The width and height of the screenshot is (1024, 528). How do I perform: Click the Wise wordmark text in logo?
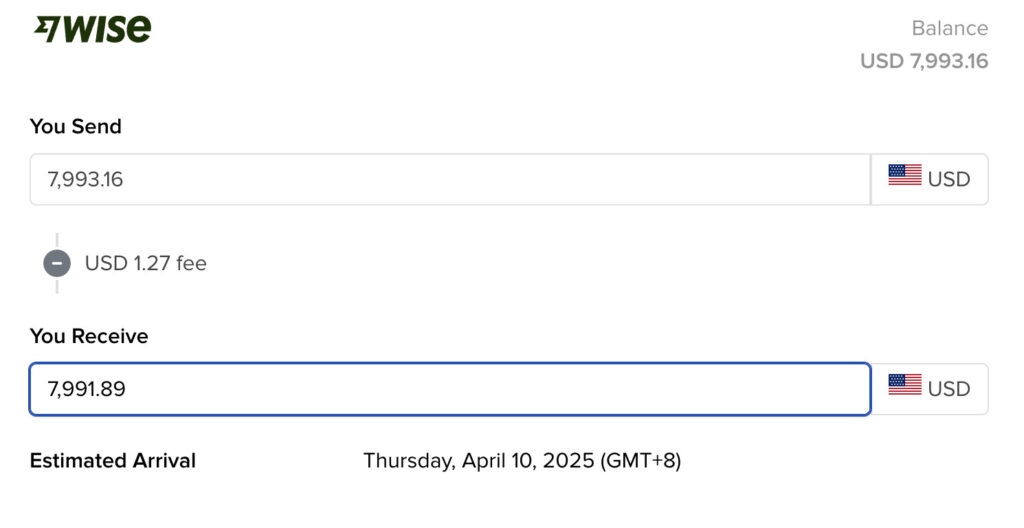(109, 29)
